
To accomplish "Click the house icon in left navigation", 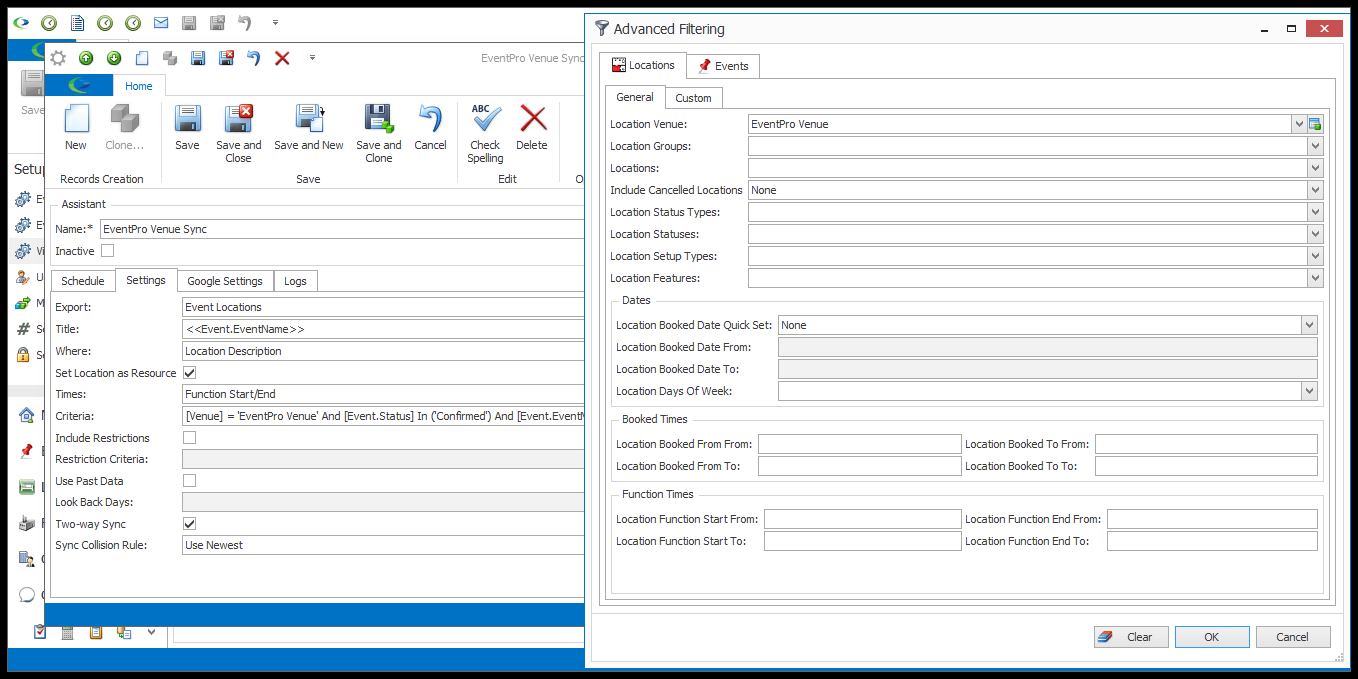I will pyautogui.click(x=27, y=415).
